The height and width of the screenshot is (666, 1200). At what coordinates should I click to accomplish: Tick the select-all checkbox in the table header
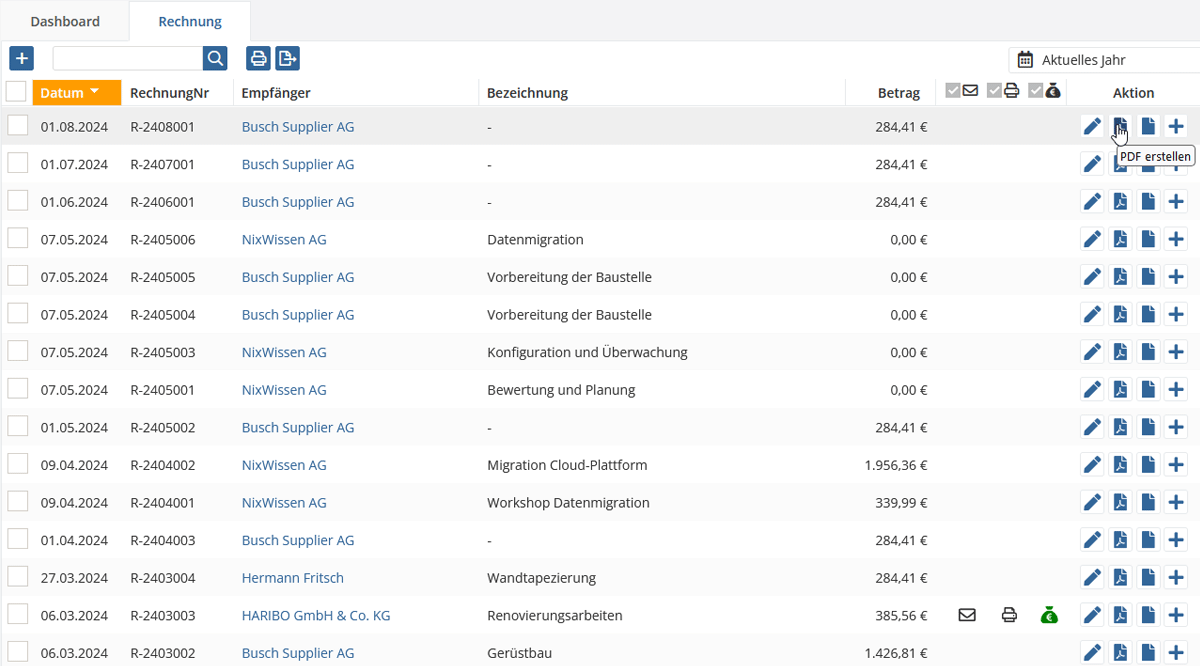[16, 92]
